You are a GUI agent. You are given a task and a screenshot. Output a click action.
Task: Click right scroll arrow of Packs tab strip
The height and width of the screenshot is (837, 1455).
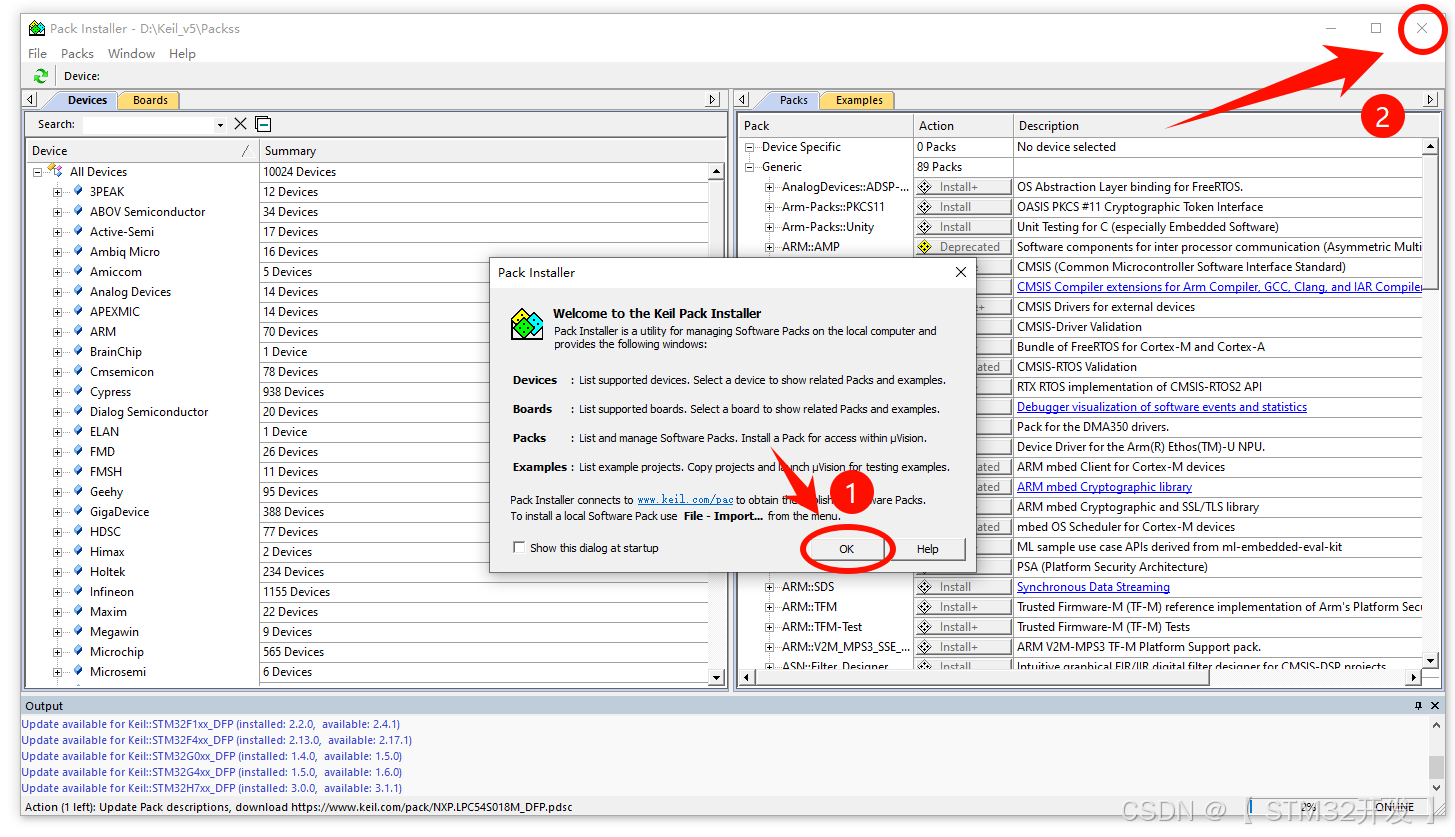click(x=1430, y=100)
